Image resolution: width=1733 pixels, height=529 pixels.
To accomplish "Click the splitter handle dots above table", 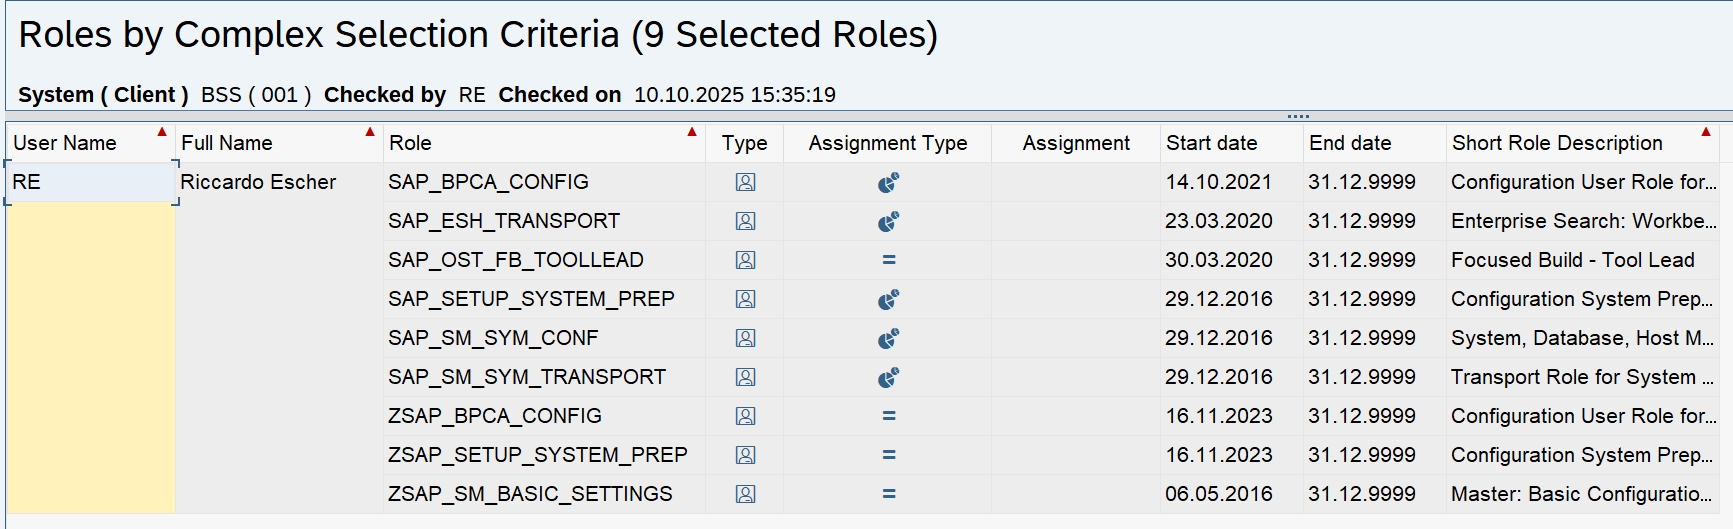I will tap(1298, 116).
